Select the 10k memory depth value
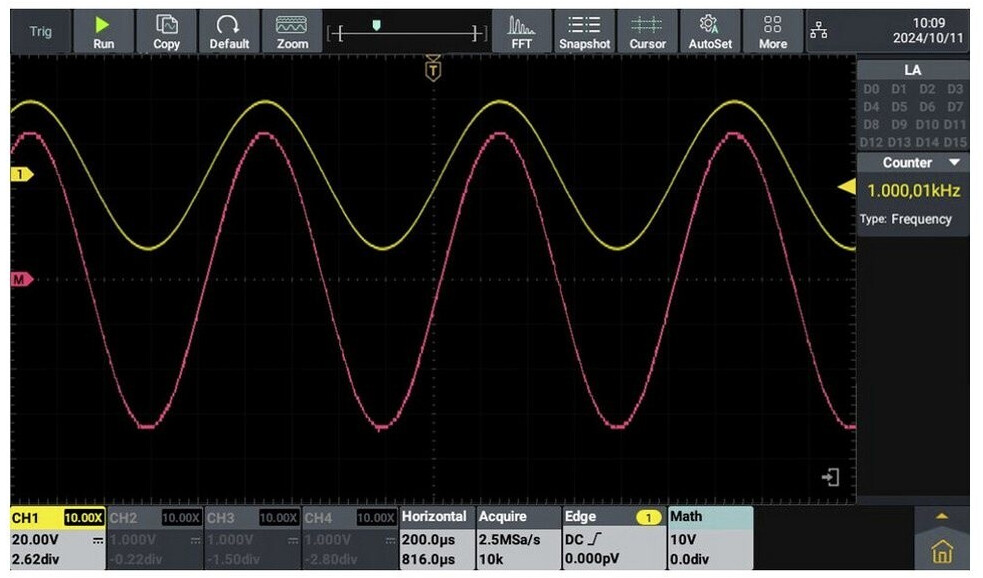Viewport: 983px width, 578px height. (491, 559)
